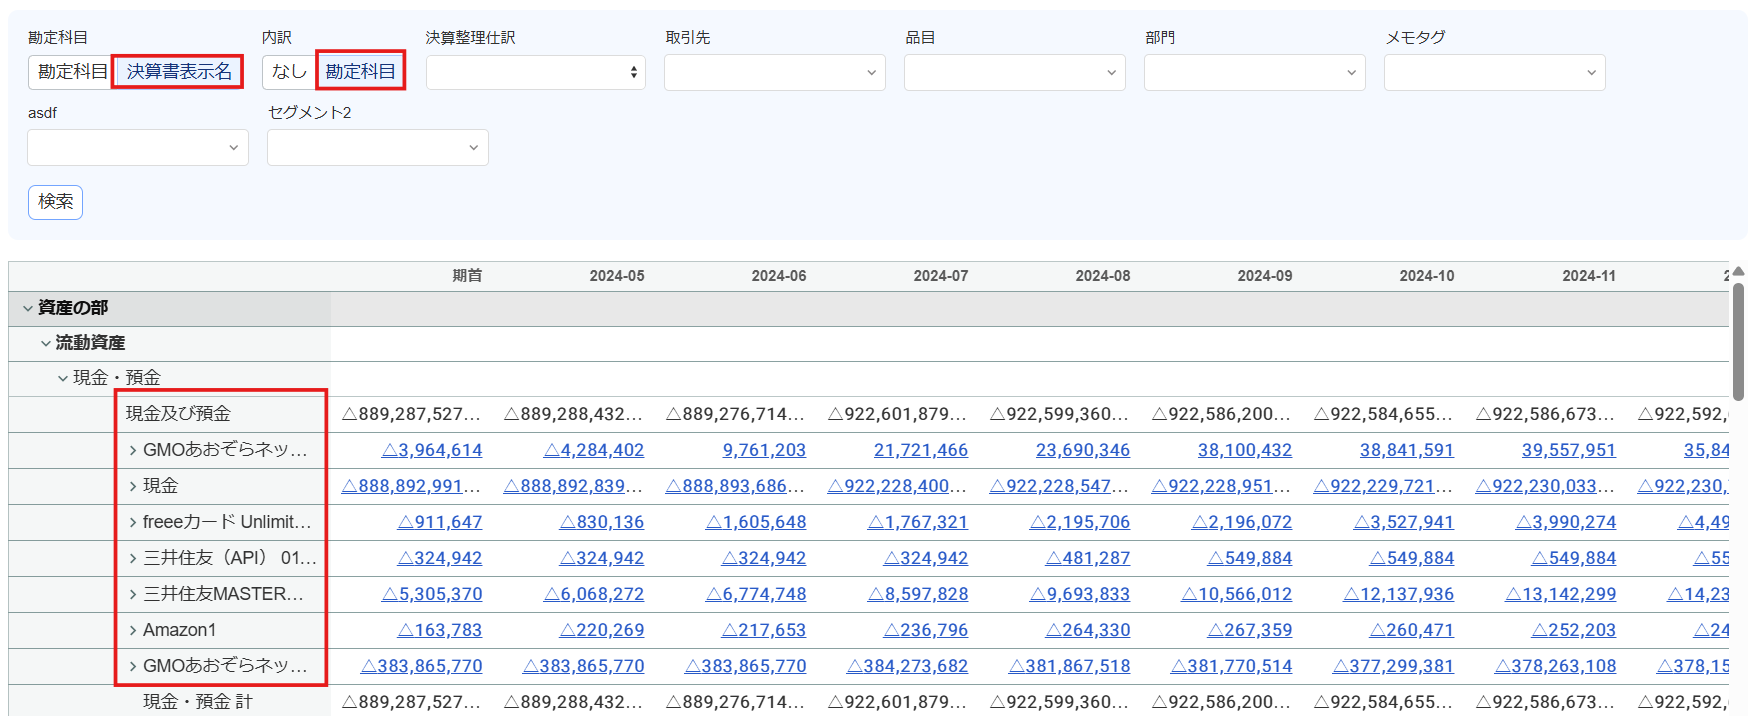Open the 決算整理仕訳 select box
This screenshot has height=716, width=1752.
pos(536,72)
